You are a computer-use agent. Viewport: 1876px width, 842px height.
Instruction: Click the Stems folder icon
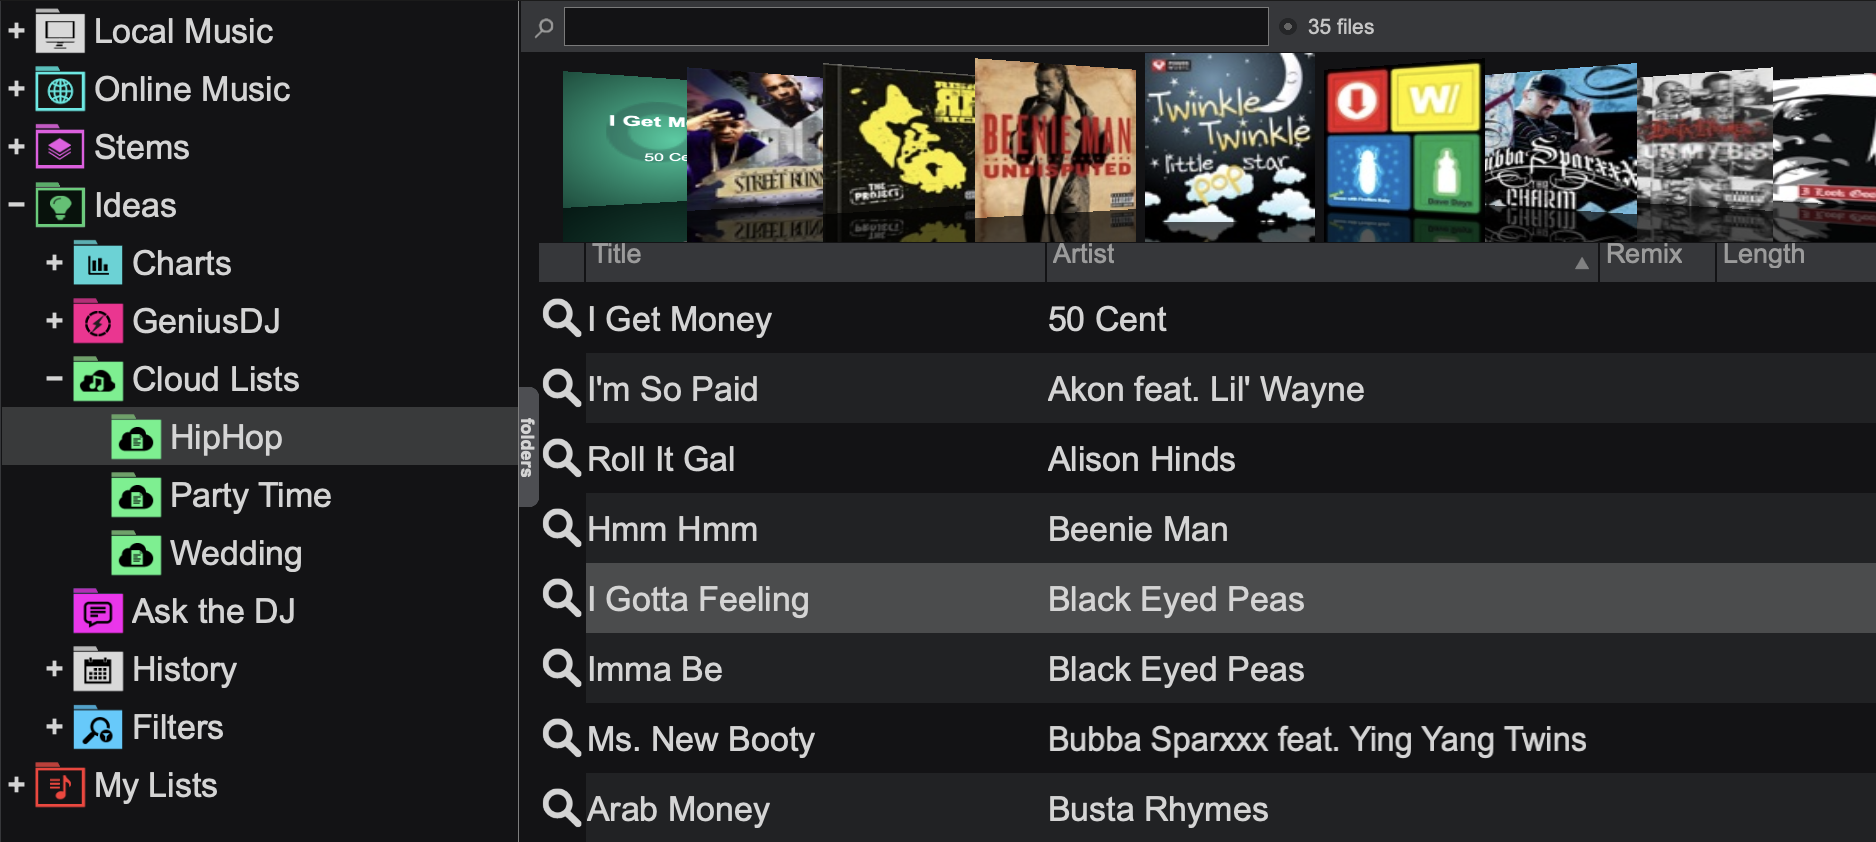[60, 148]
